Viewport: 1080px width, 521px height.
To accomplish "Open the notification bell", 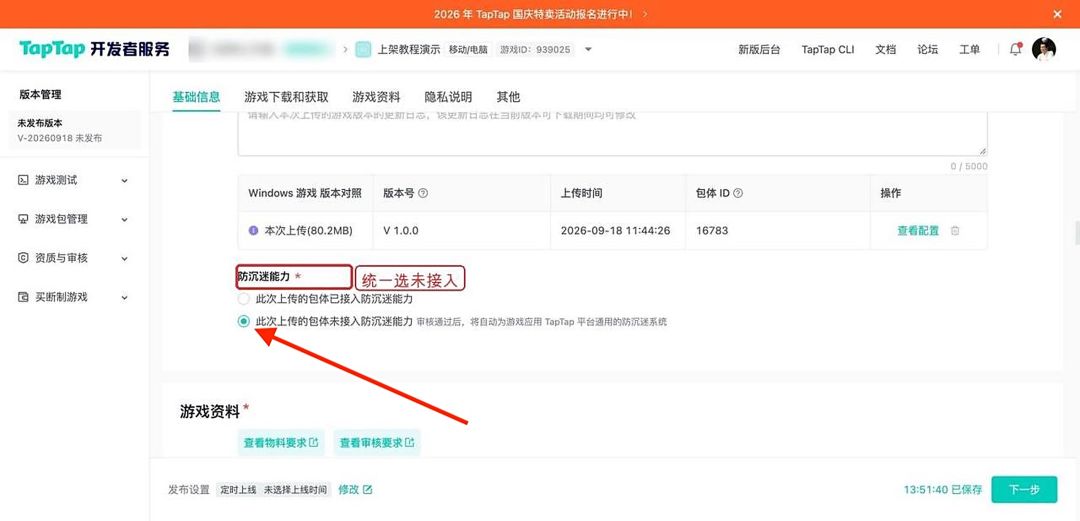I will (x=1015, y=50).
